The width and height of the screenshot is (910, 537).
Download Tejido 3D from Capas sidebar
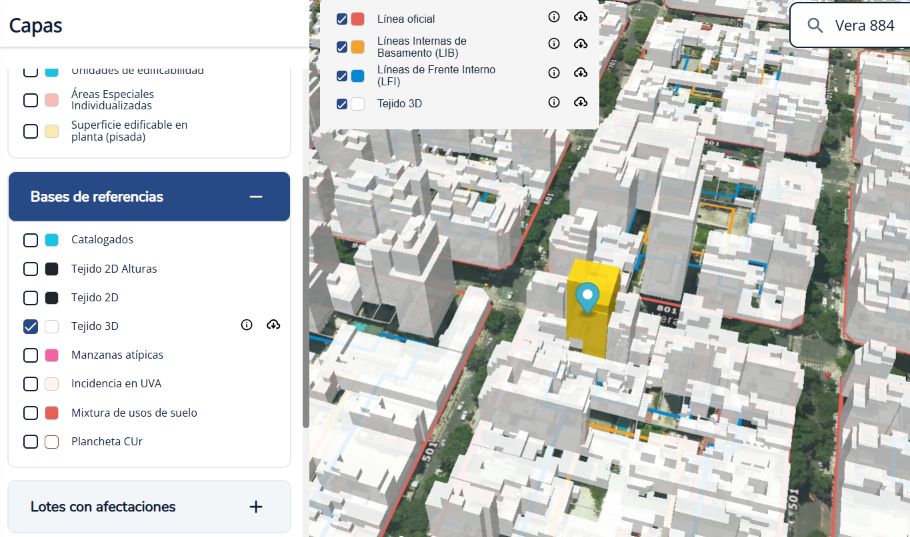pos(273,325)
